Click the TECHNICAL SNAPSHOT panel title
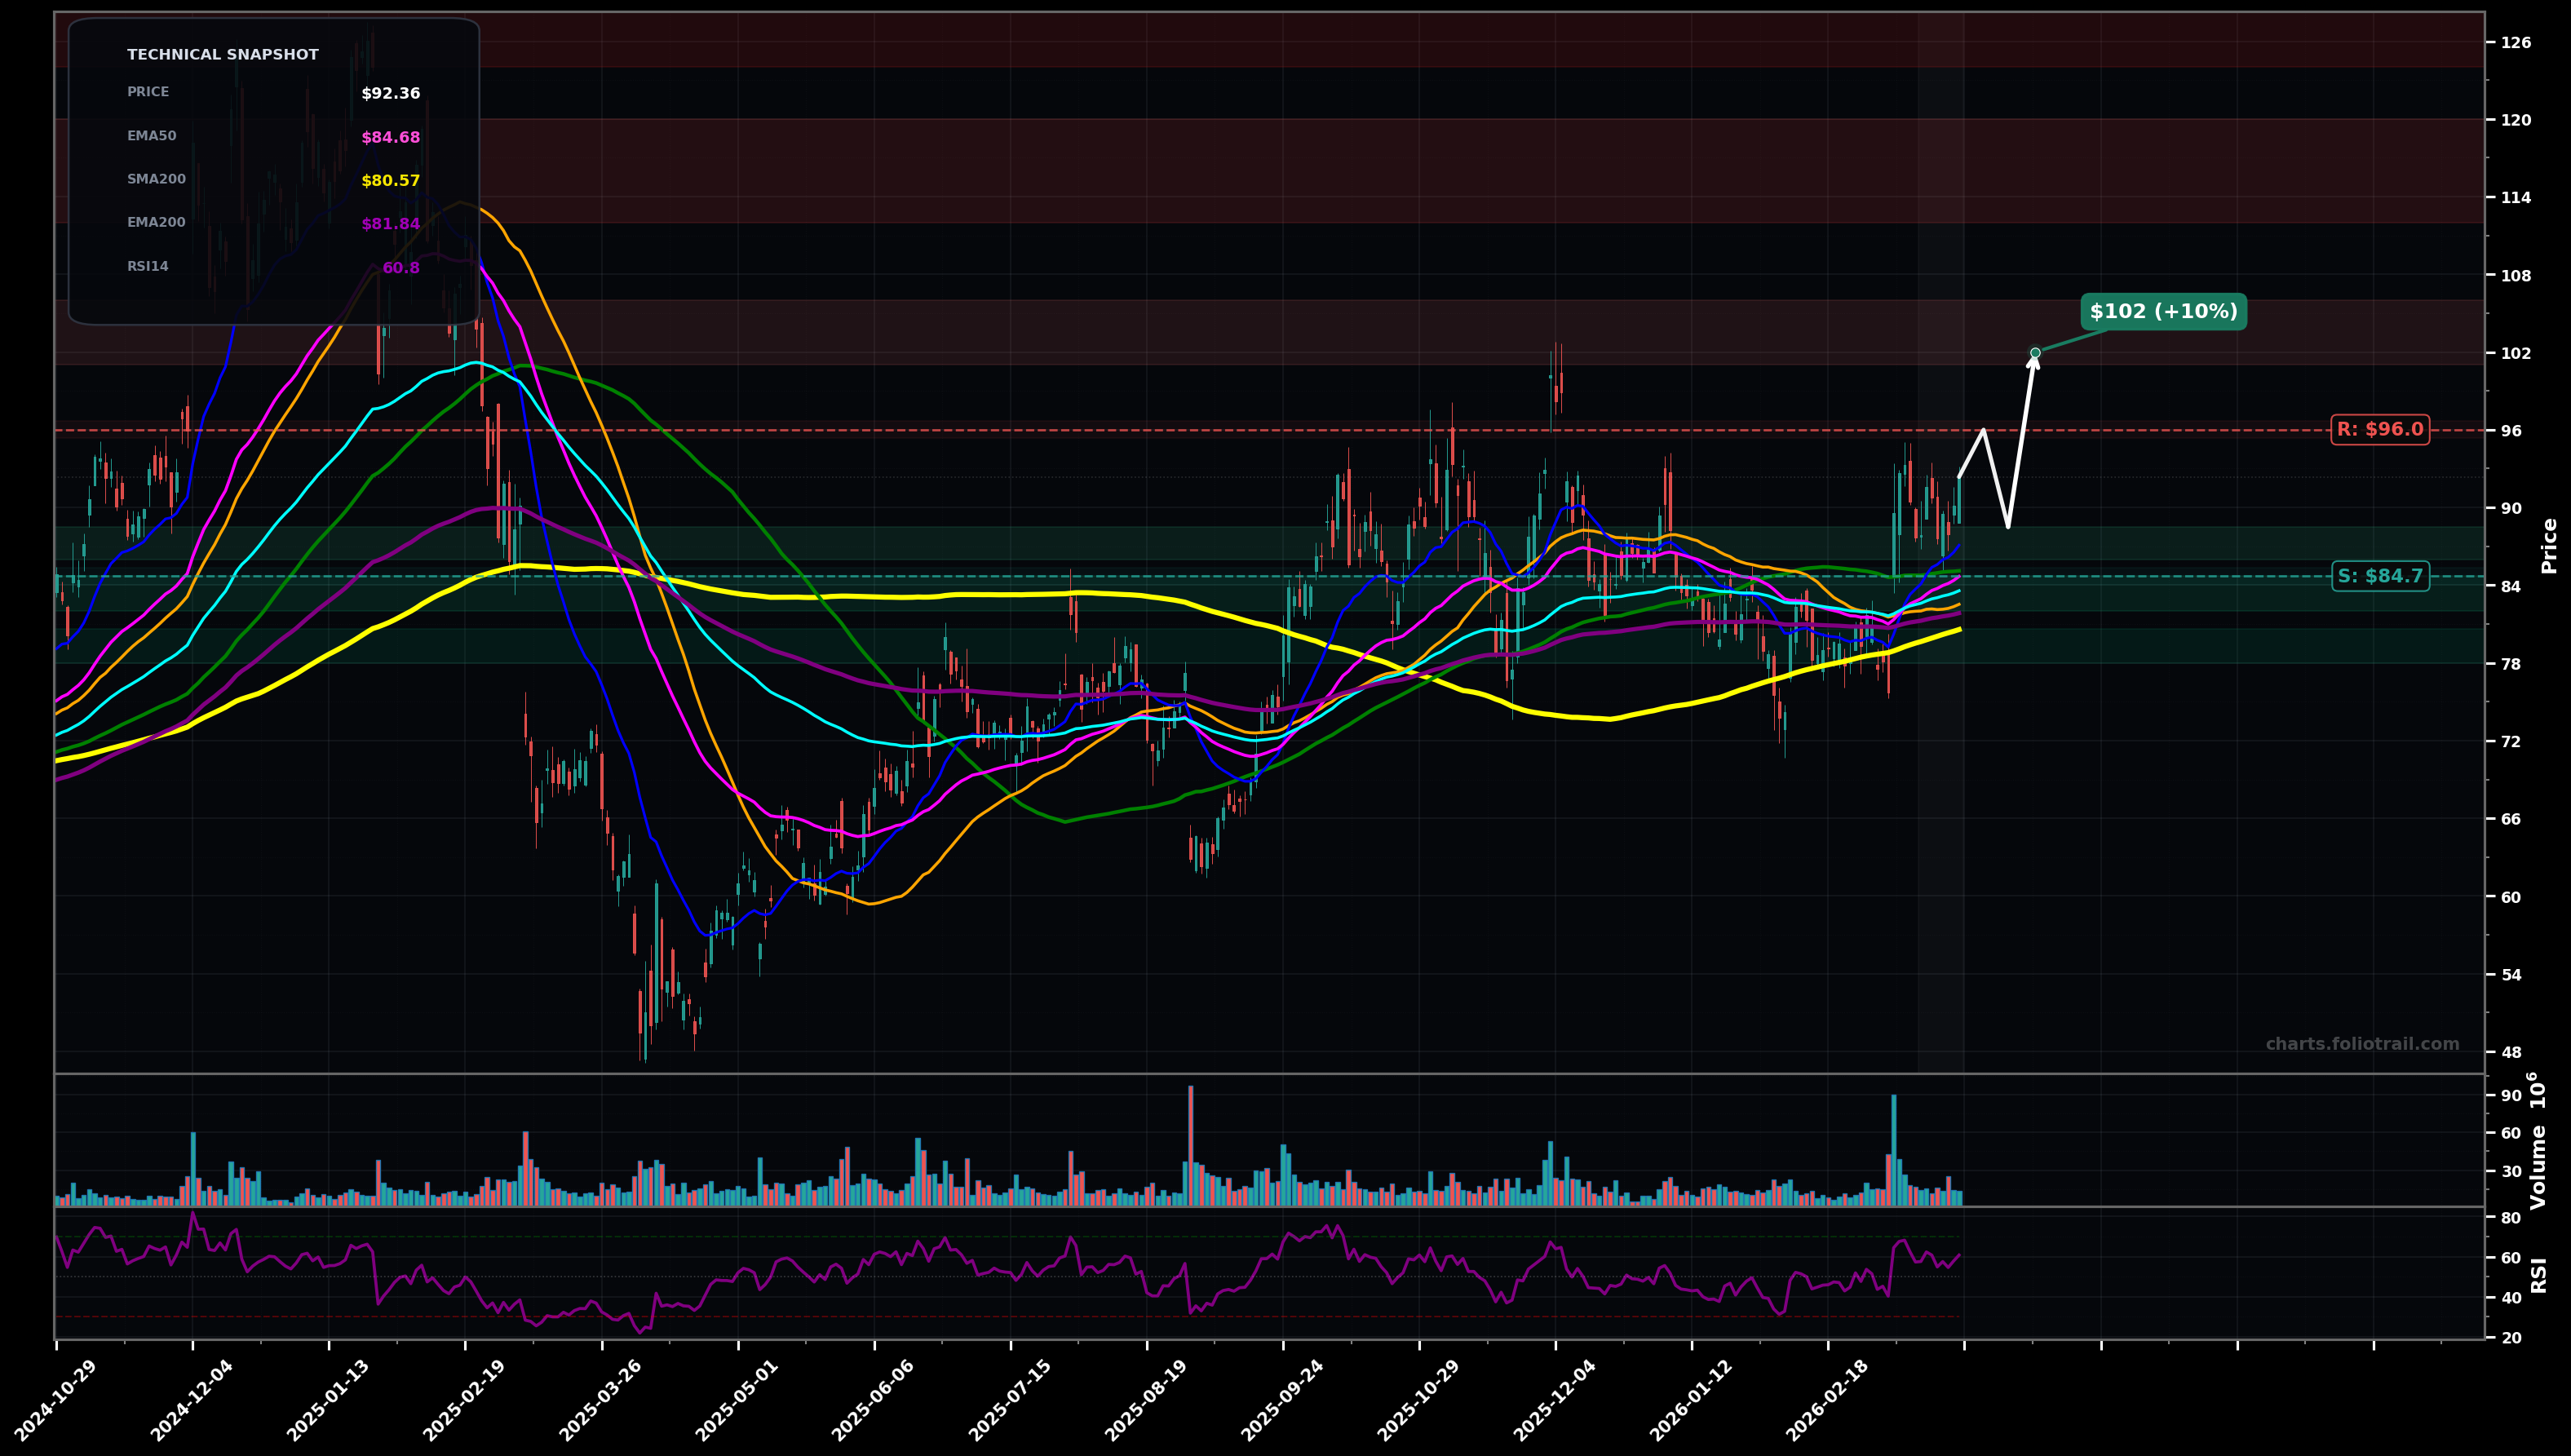The image size is (2571, 1456). coord(222,55)
